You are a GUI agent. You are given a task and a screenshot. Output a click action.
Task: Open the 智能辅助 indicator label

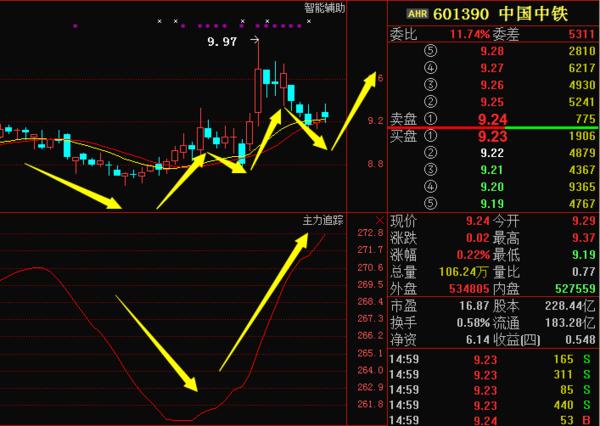tap(324, 8)
